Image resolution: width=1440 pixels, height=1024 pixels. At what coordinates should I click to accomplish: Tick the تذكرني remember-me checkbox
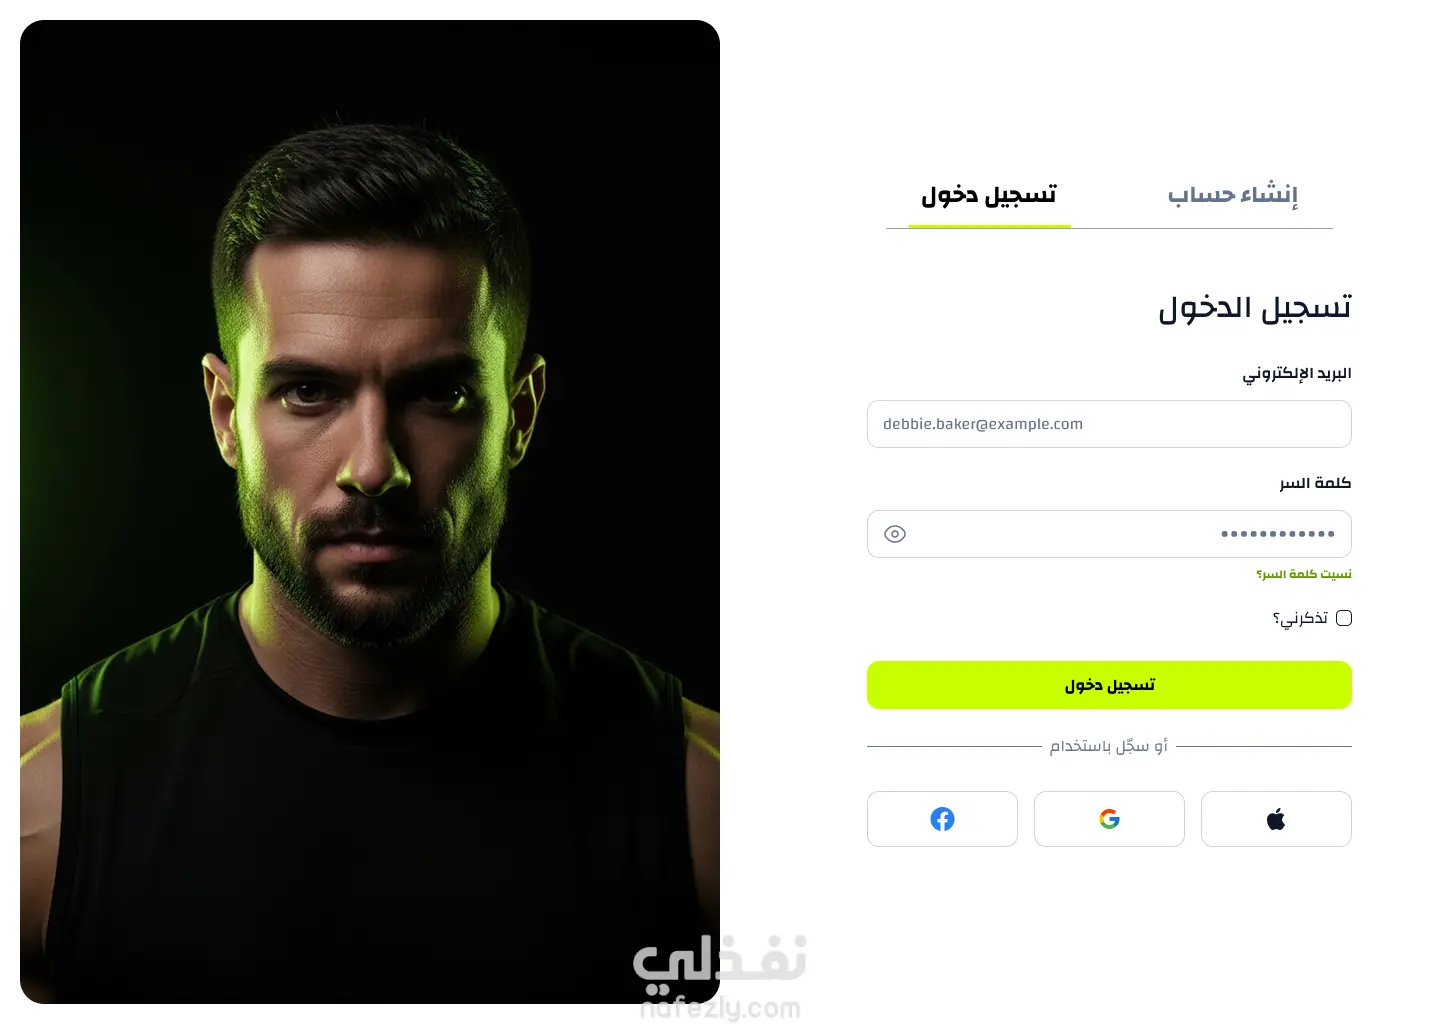1344,618
